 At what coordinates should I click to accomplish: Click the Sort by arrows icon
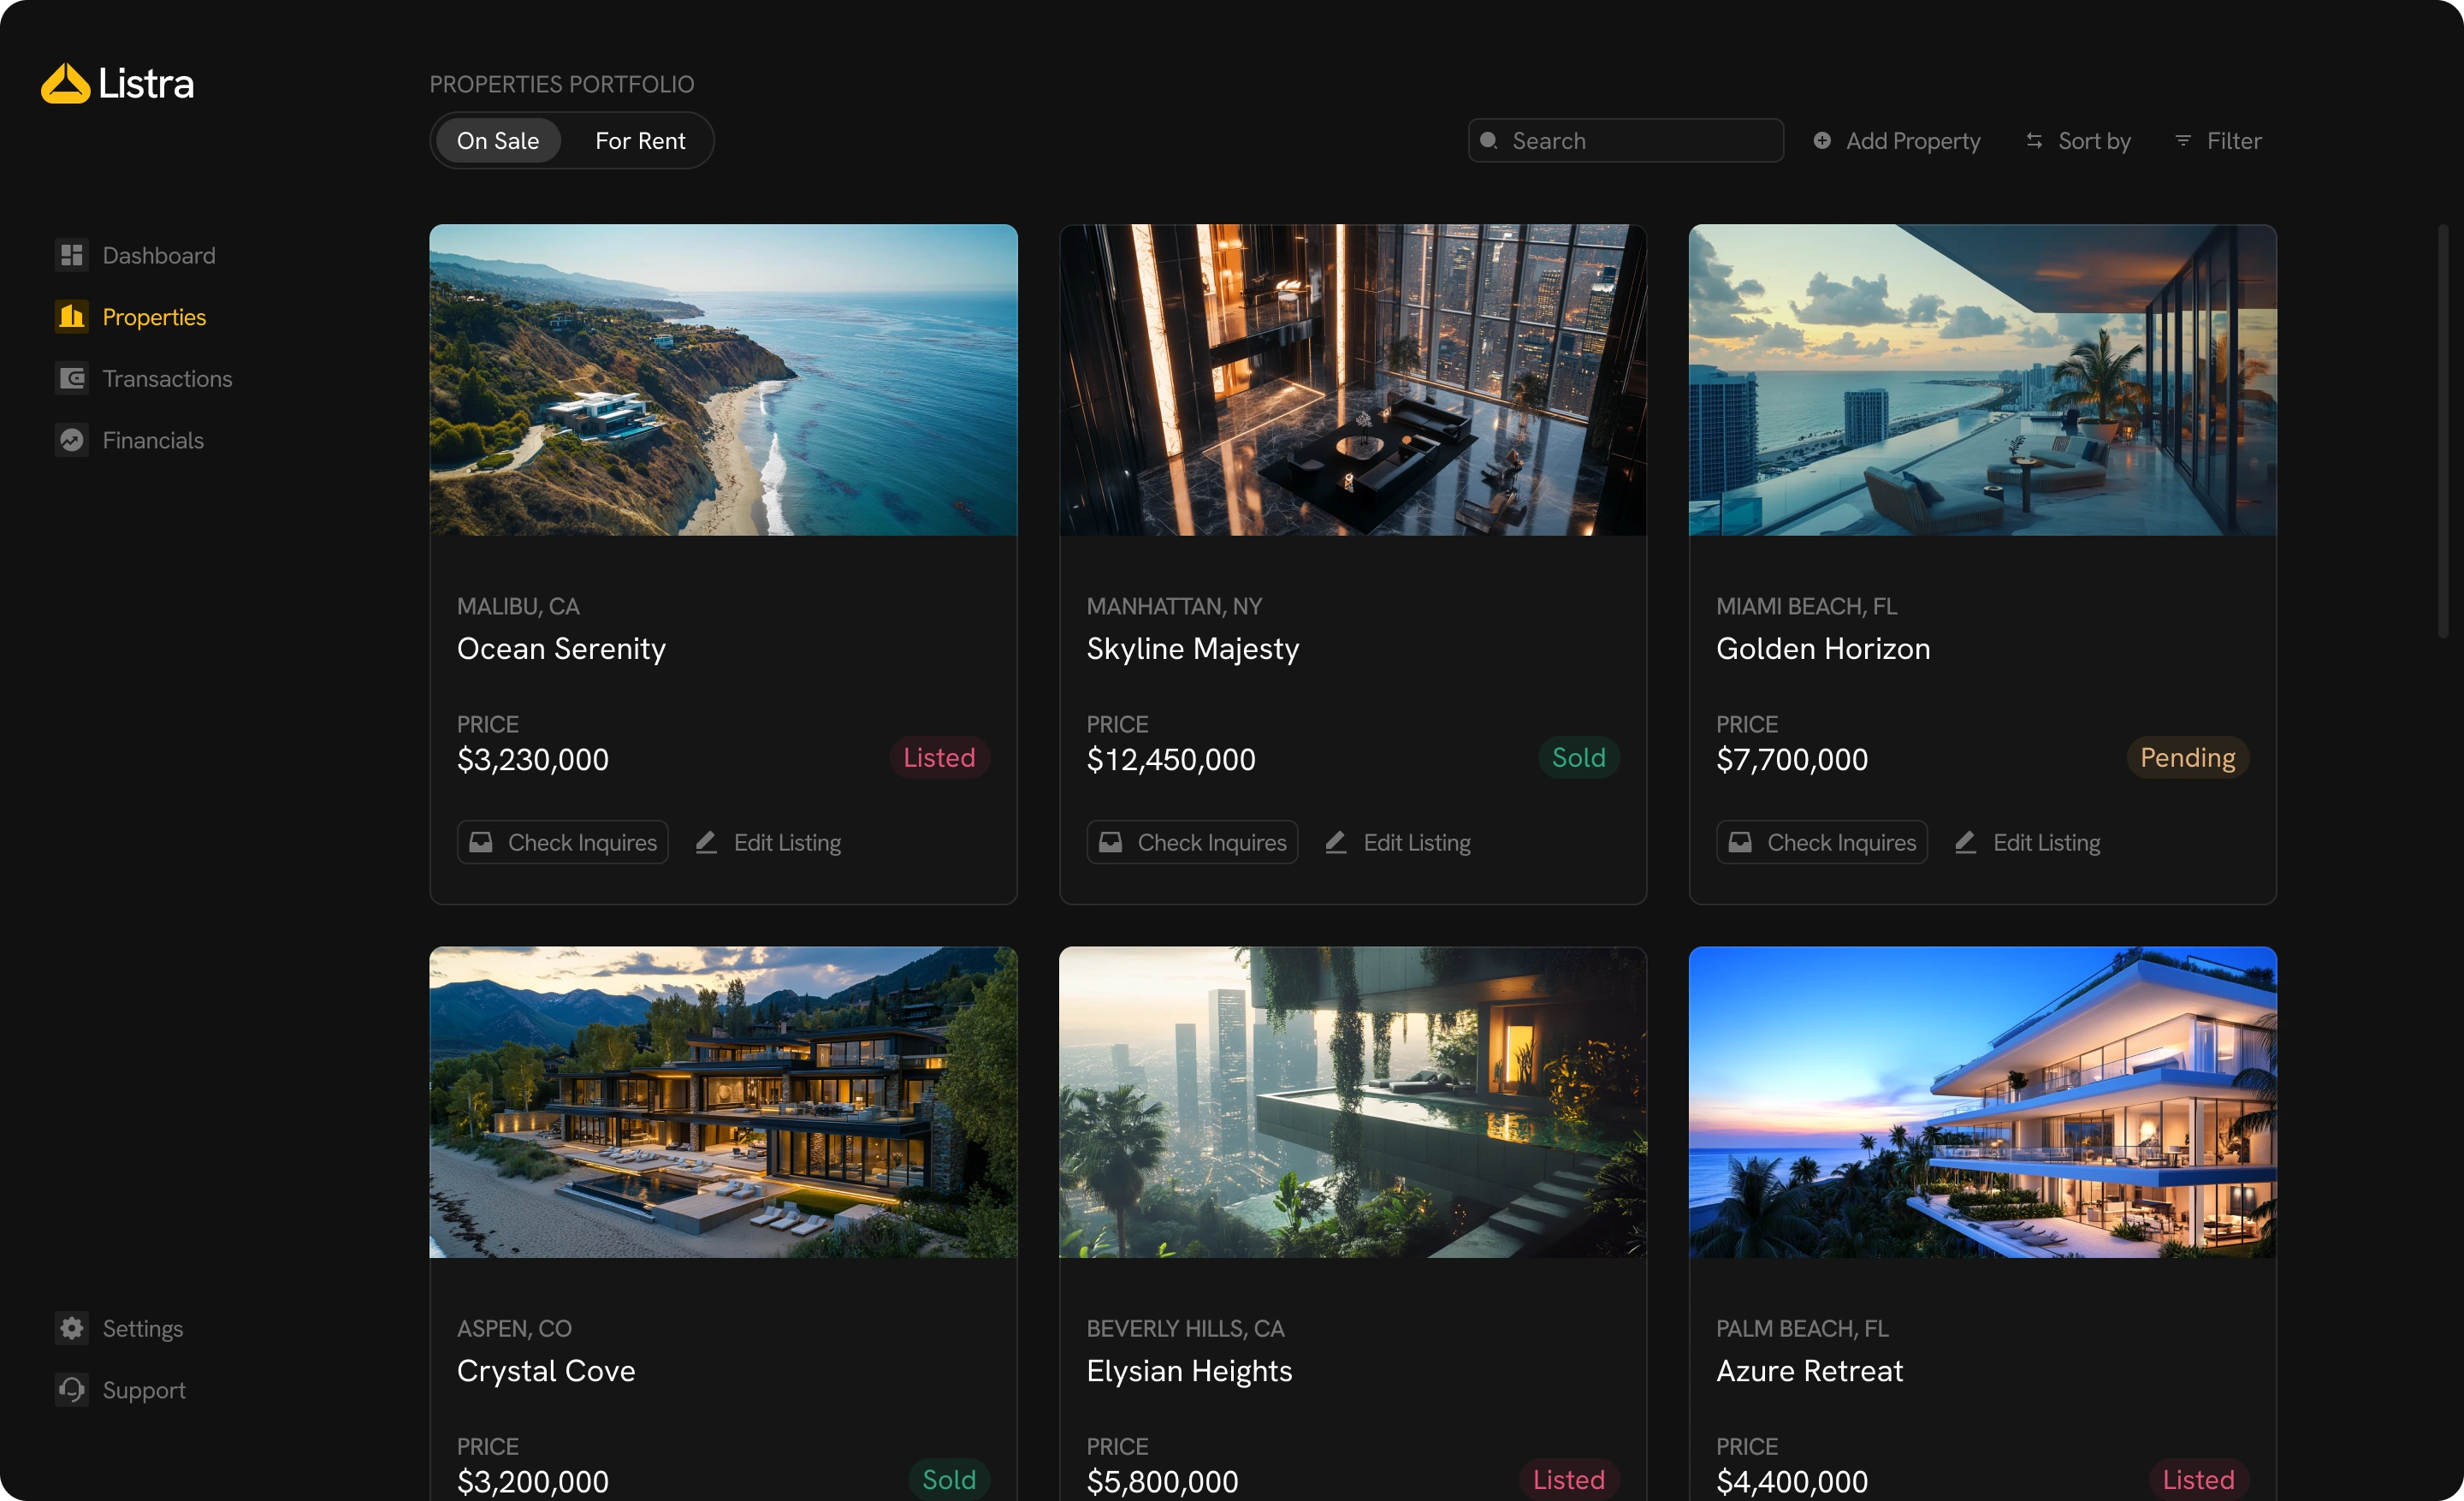coord(2034,141)
